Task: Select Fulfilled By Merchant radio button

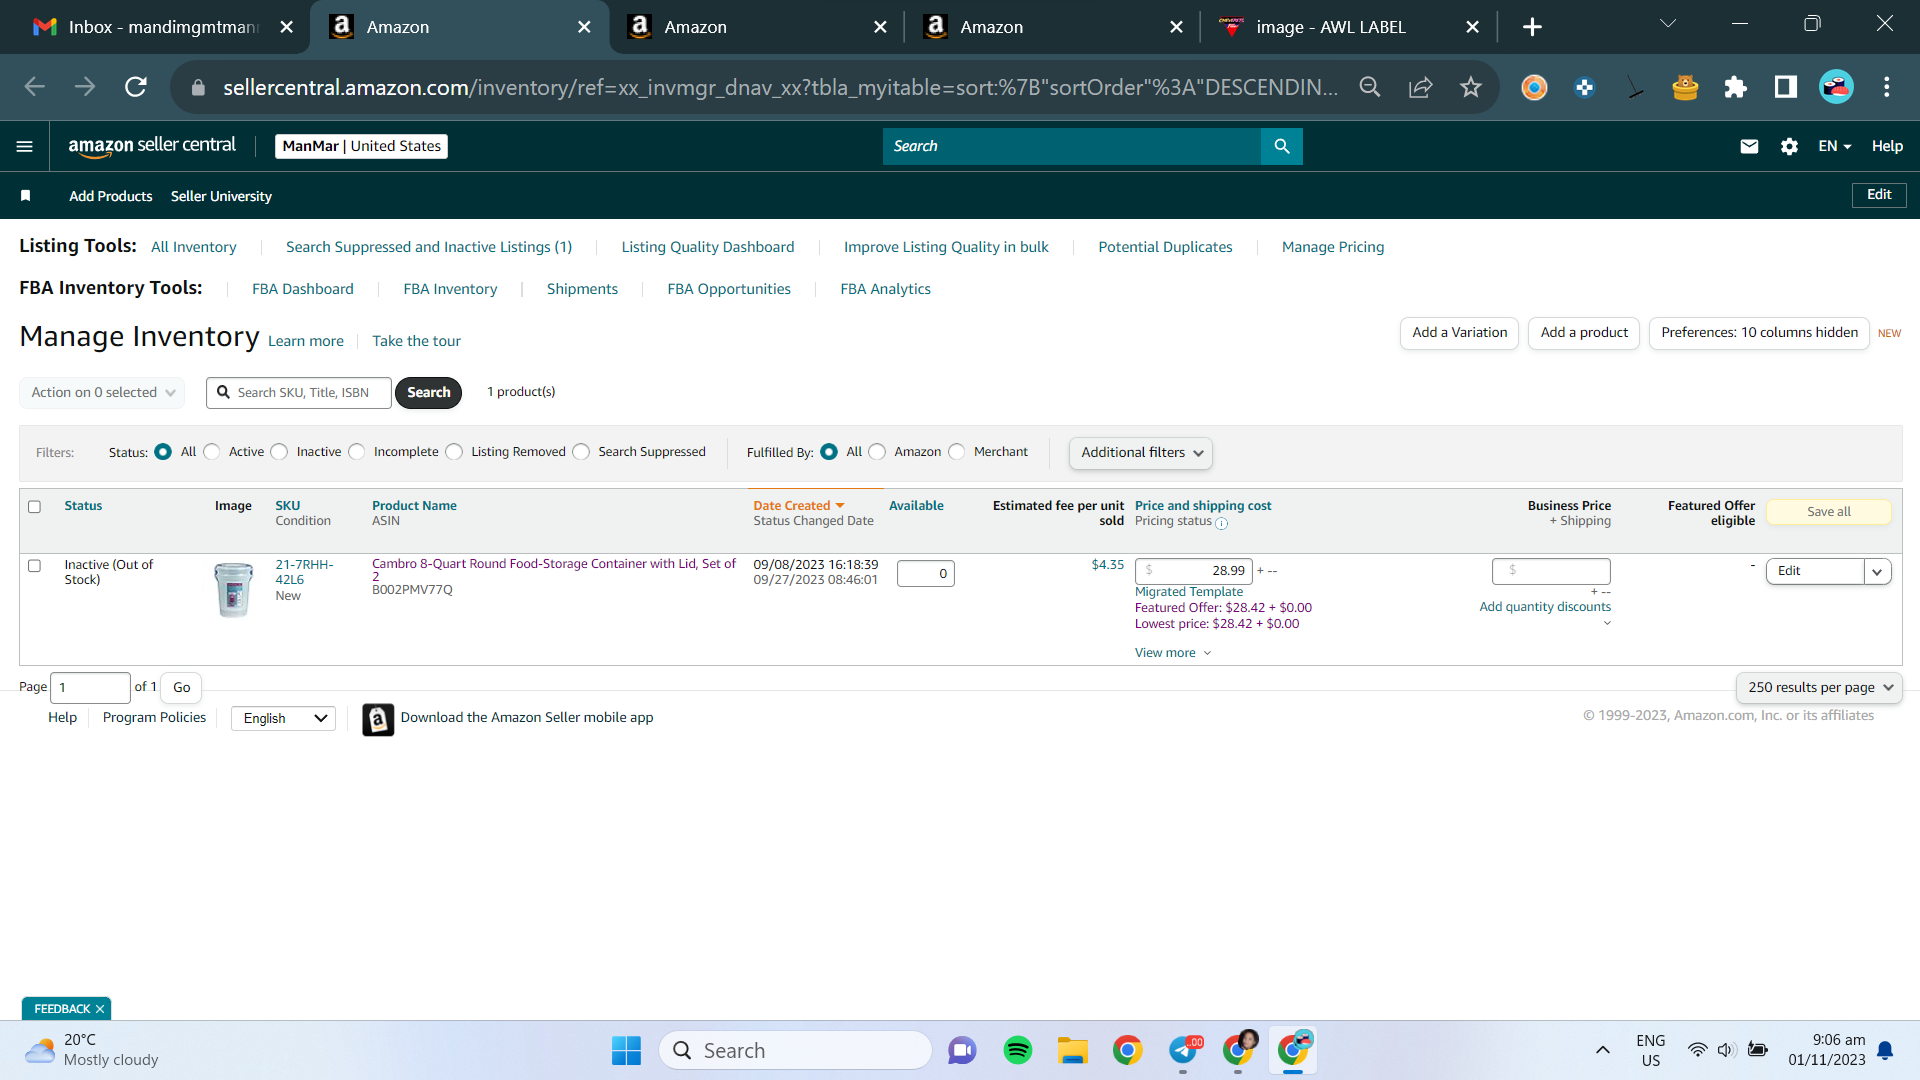Action: 957,452
